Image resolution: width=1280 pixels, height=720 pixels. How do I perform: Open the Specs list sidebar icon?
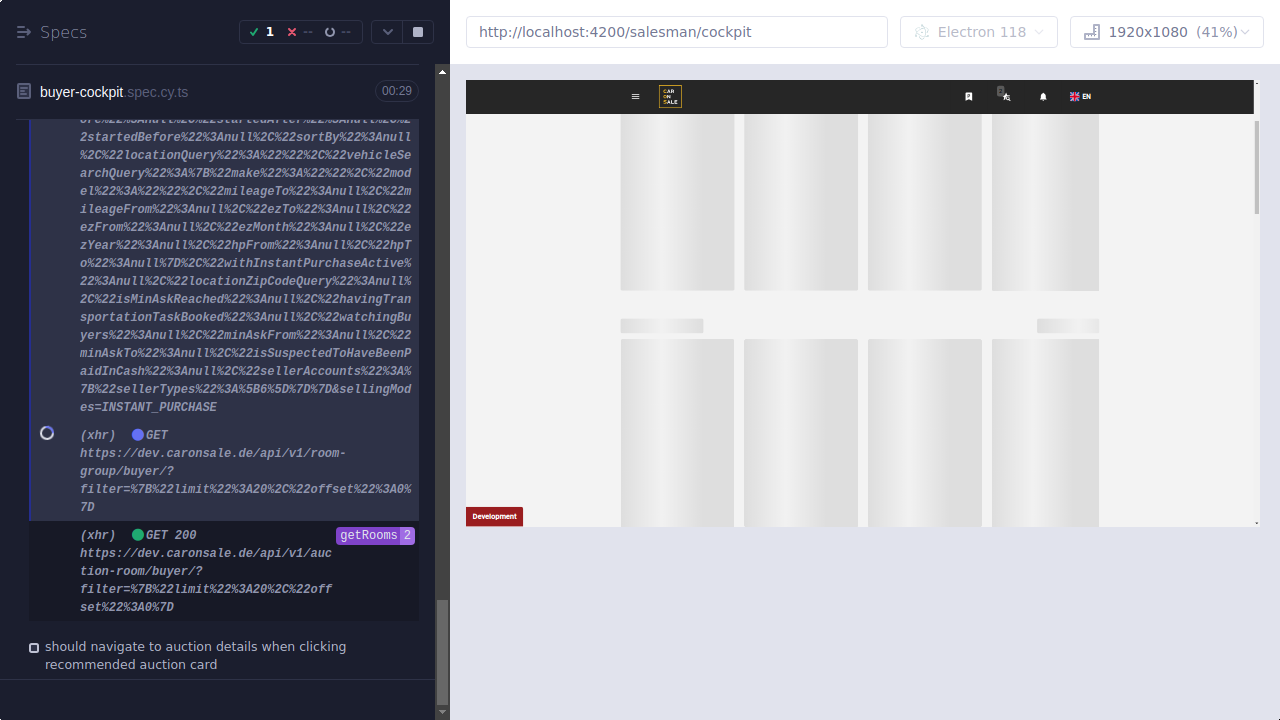[x=22, y=31]
